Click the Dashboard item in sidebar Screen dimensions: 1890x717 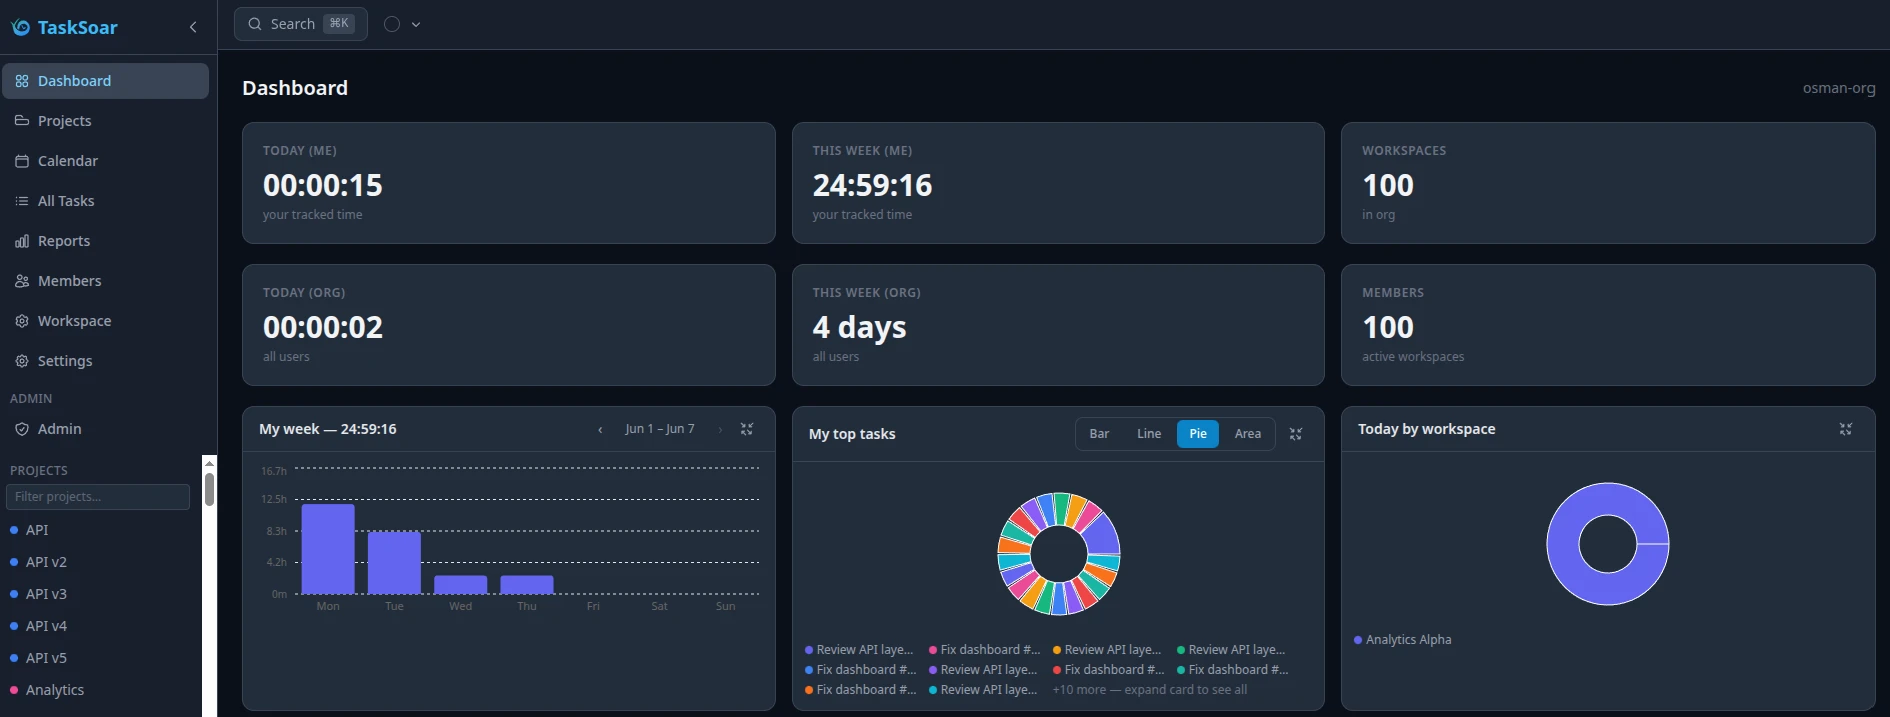105,81
